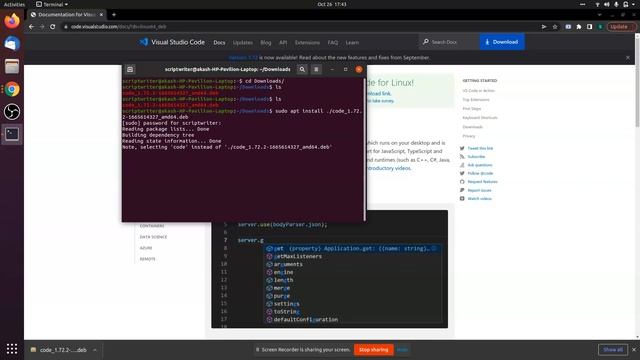Open the Terminal app menu in top bar
This screenshot has height=360, width=640.
pyautogui.click(x=52, y=4)
